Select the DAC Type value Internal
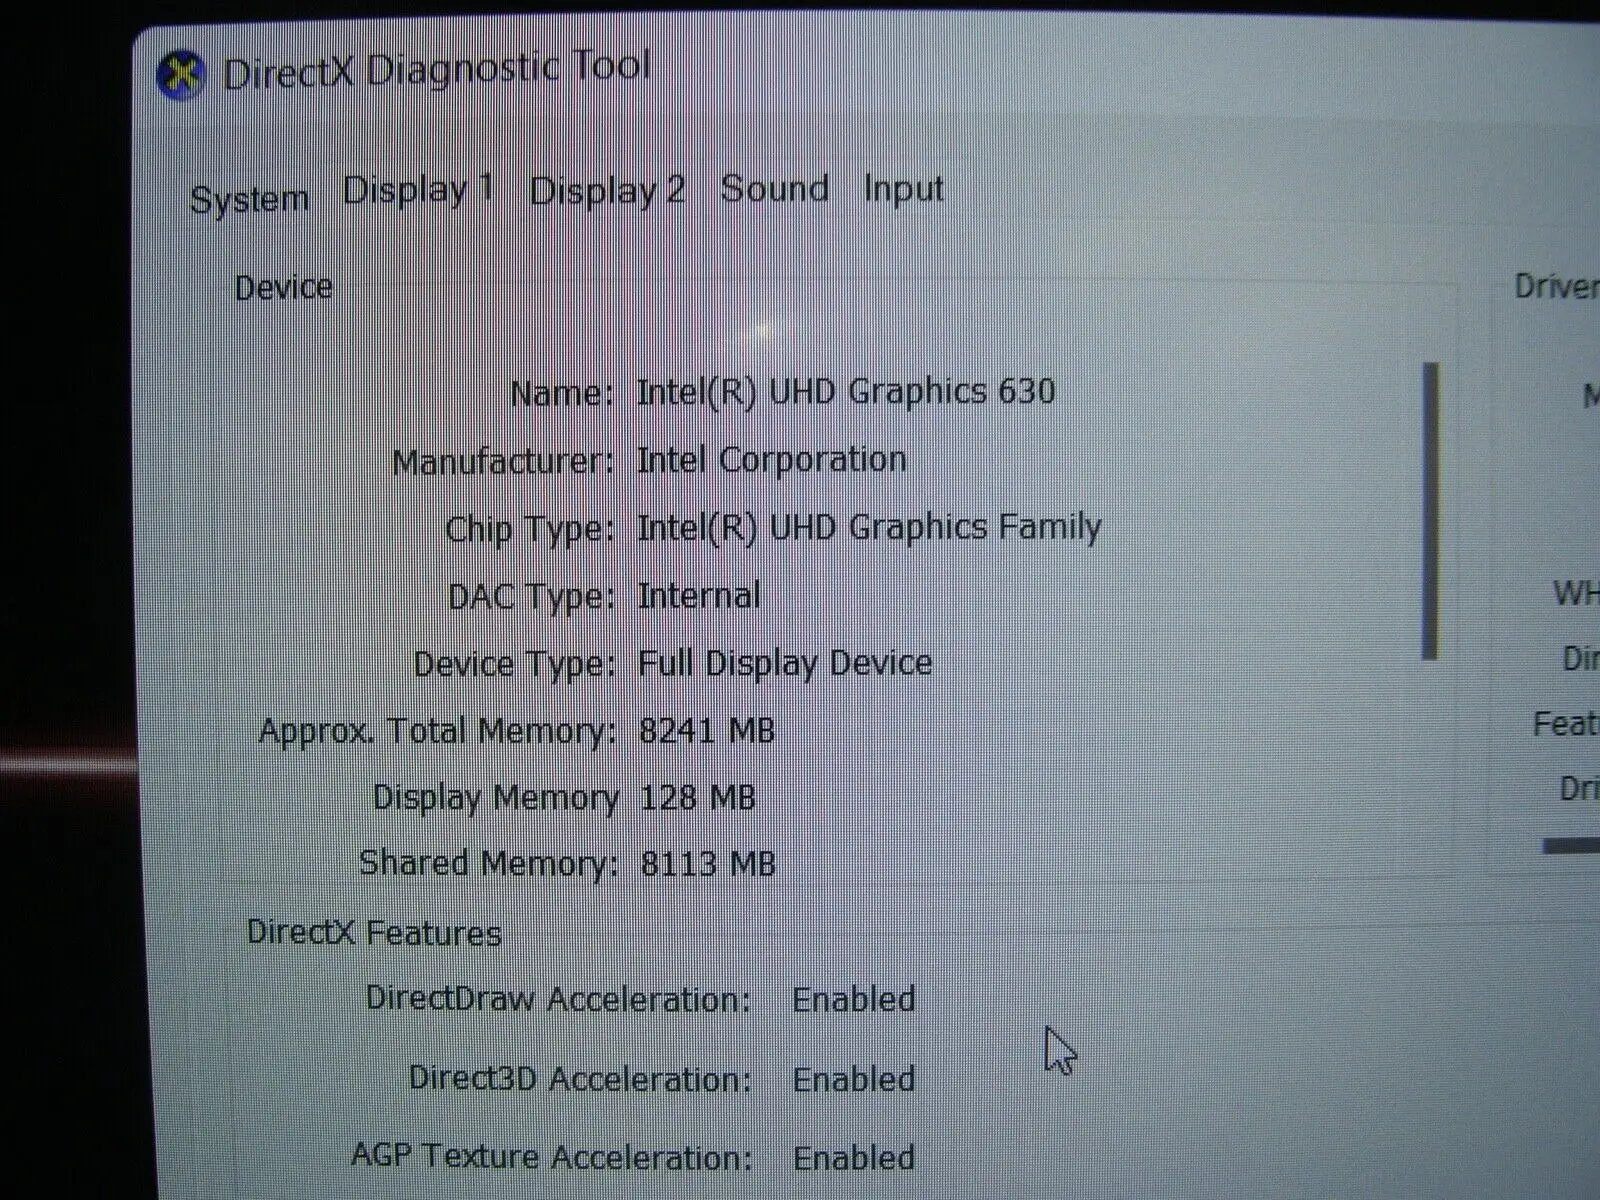The height and width of the screenshot is (1200, 1600). tap(699, 596)
